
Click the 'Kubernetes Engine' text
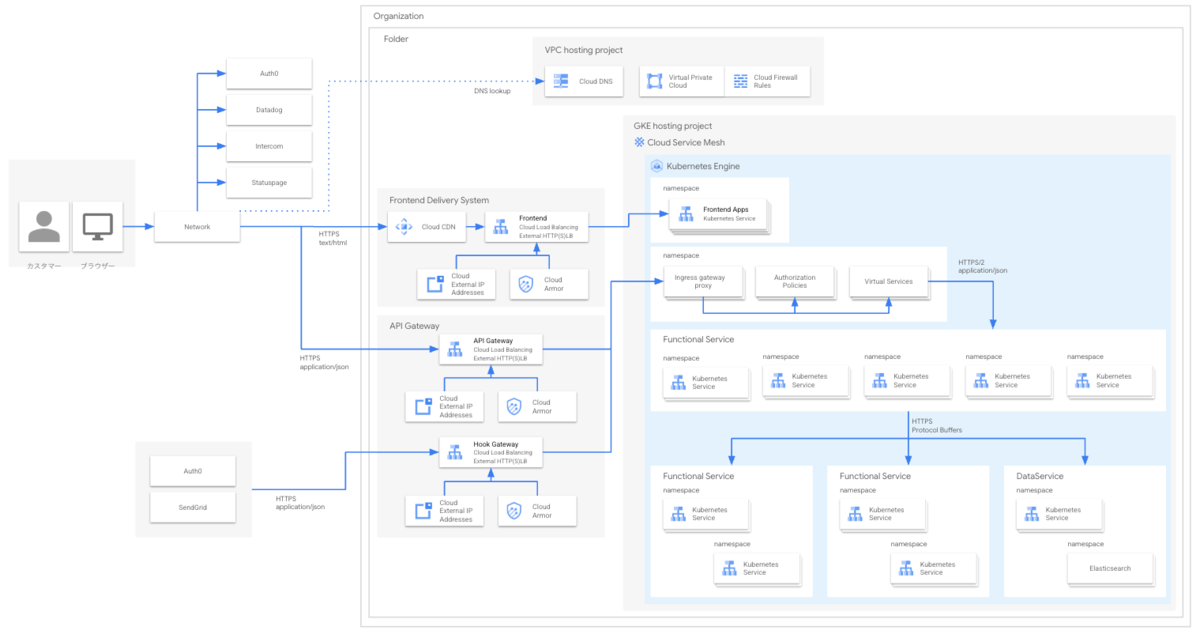click(x=703, y=166)
